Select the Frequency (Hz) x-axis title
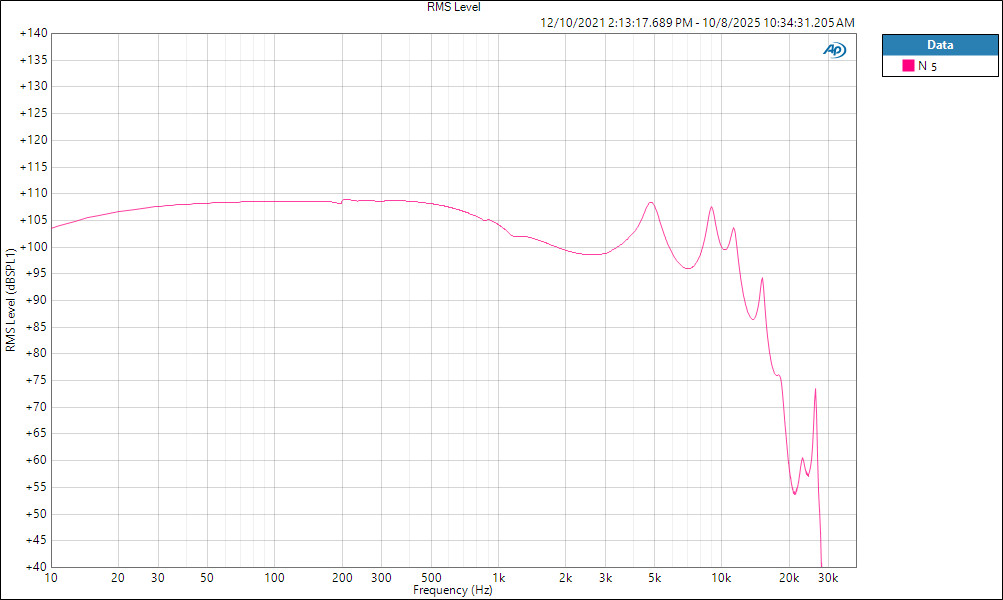Screen dimensions: 1003x600 click(x=453, y=591)
